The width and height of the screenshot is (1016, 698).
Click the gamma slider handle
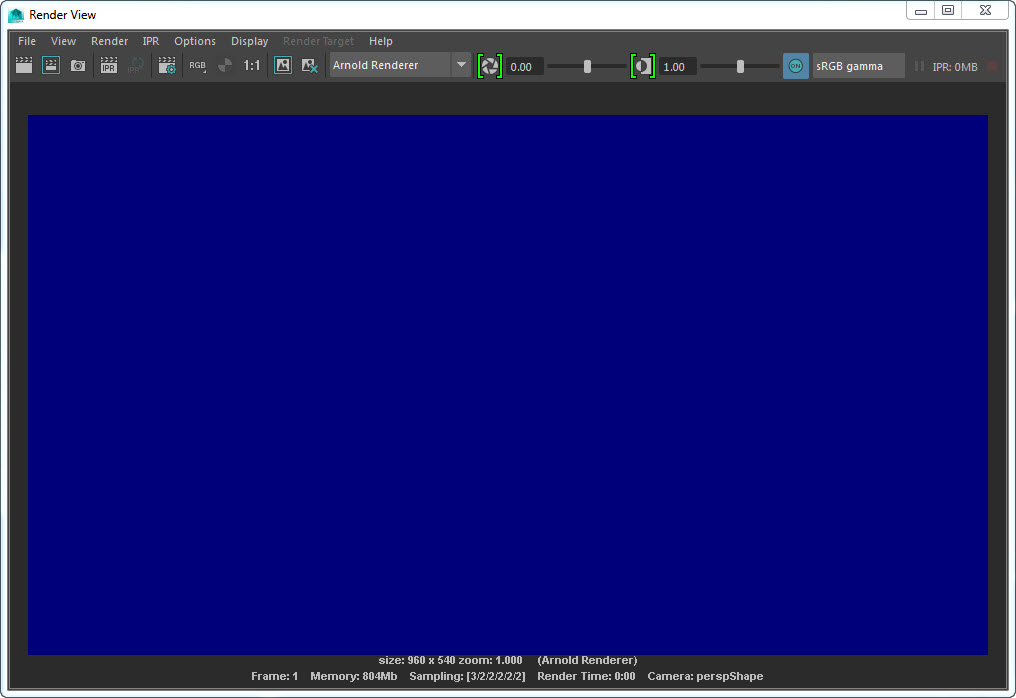click(740, 66)
